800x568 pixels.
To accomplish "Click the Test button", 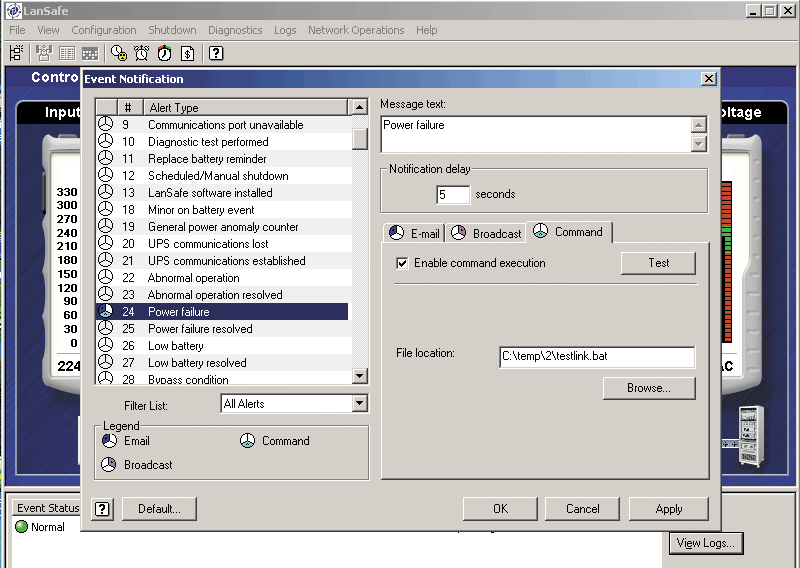I will (658, 263).
